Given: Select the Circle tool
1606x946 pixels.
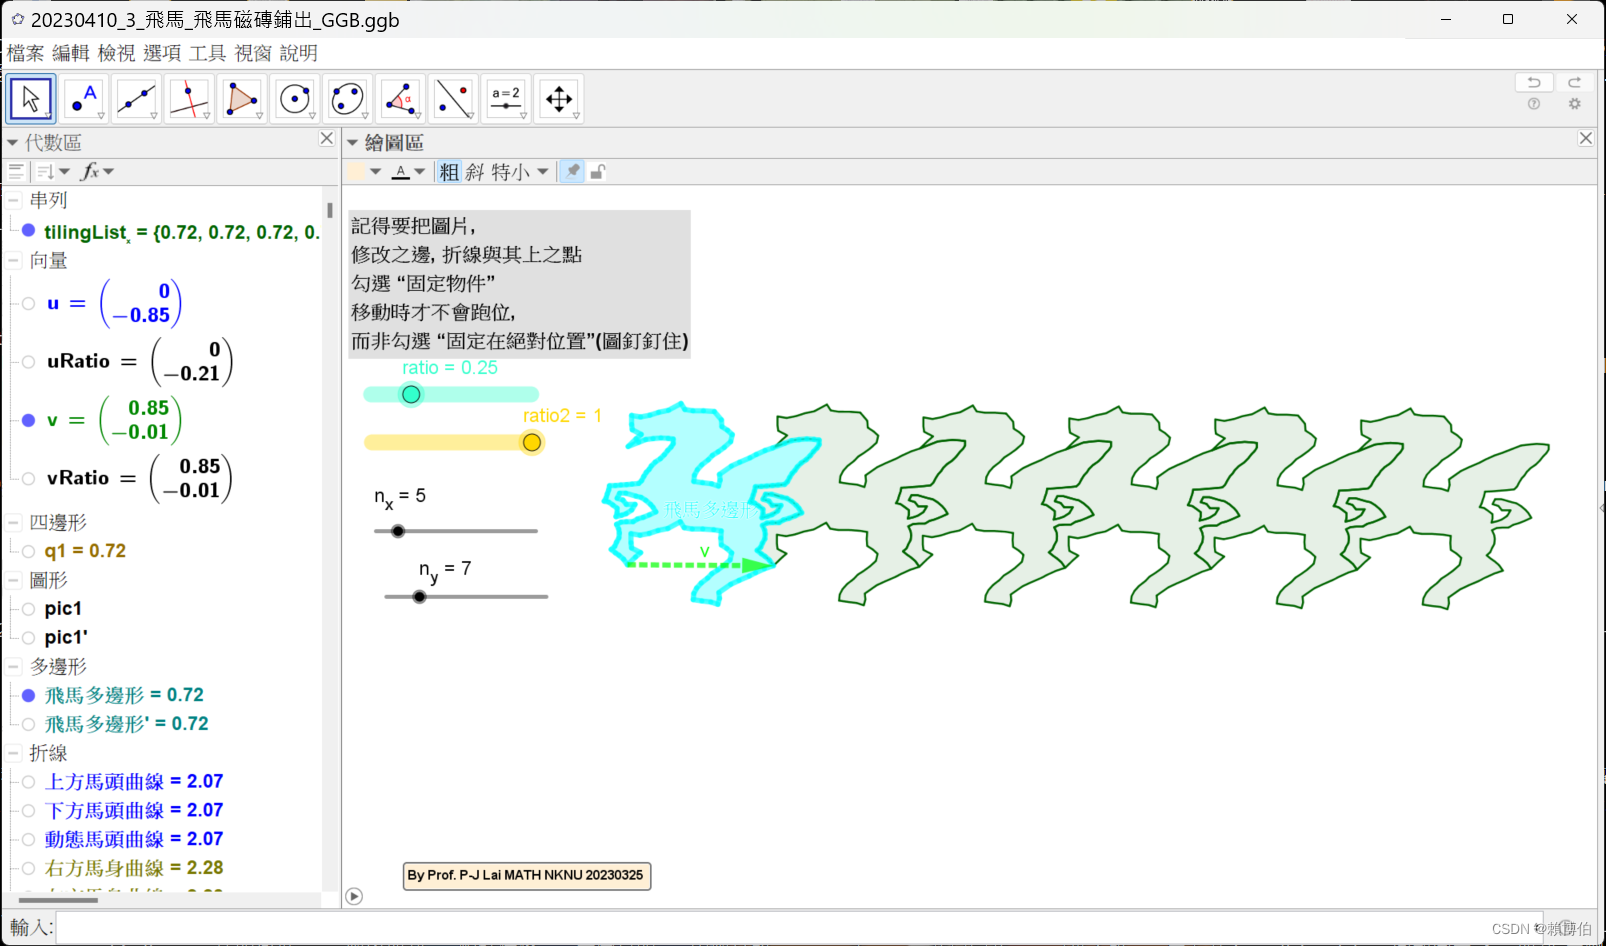Looking at the screenshot, I should 295,98.
